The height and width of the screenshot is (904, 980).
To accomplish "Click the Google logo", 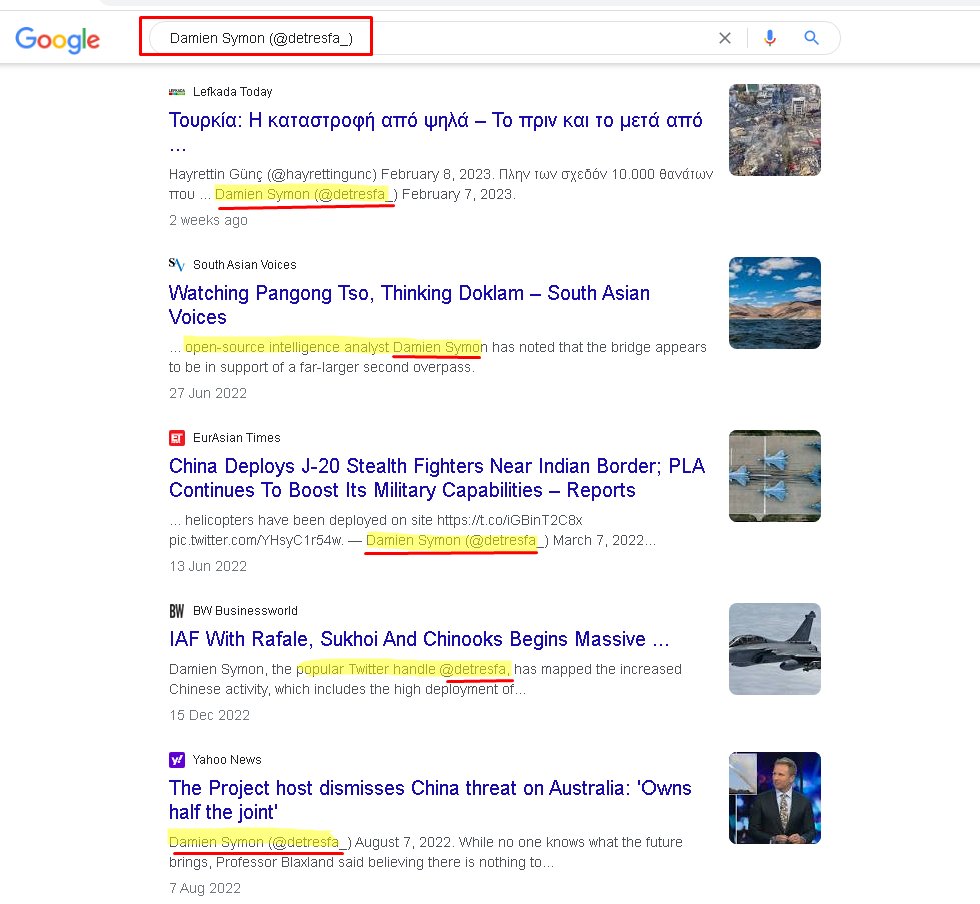I will (58, 40).
